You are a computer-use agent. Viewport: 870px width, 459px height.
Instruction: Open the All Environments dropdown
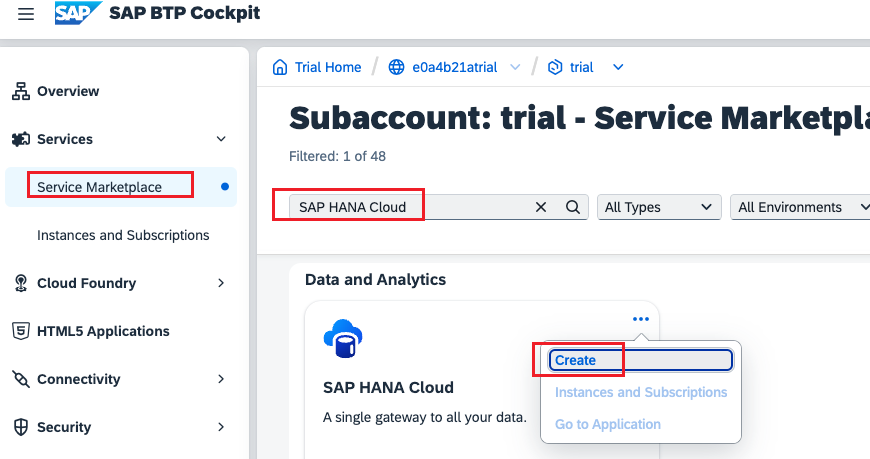800,207
